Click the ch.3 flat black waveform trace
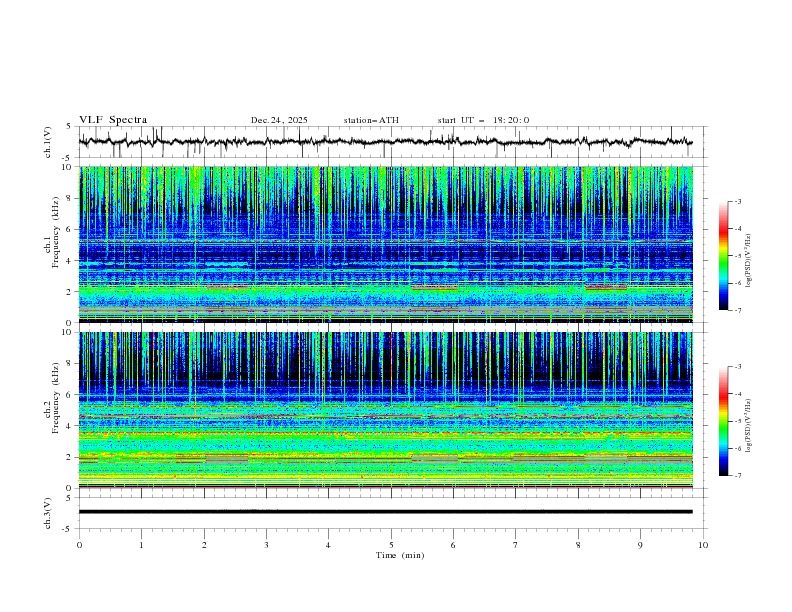The image size is (792, 612). [x=385, y=512]
